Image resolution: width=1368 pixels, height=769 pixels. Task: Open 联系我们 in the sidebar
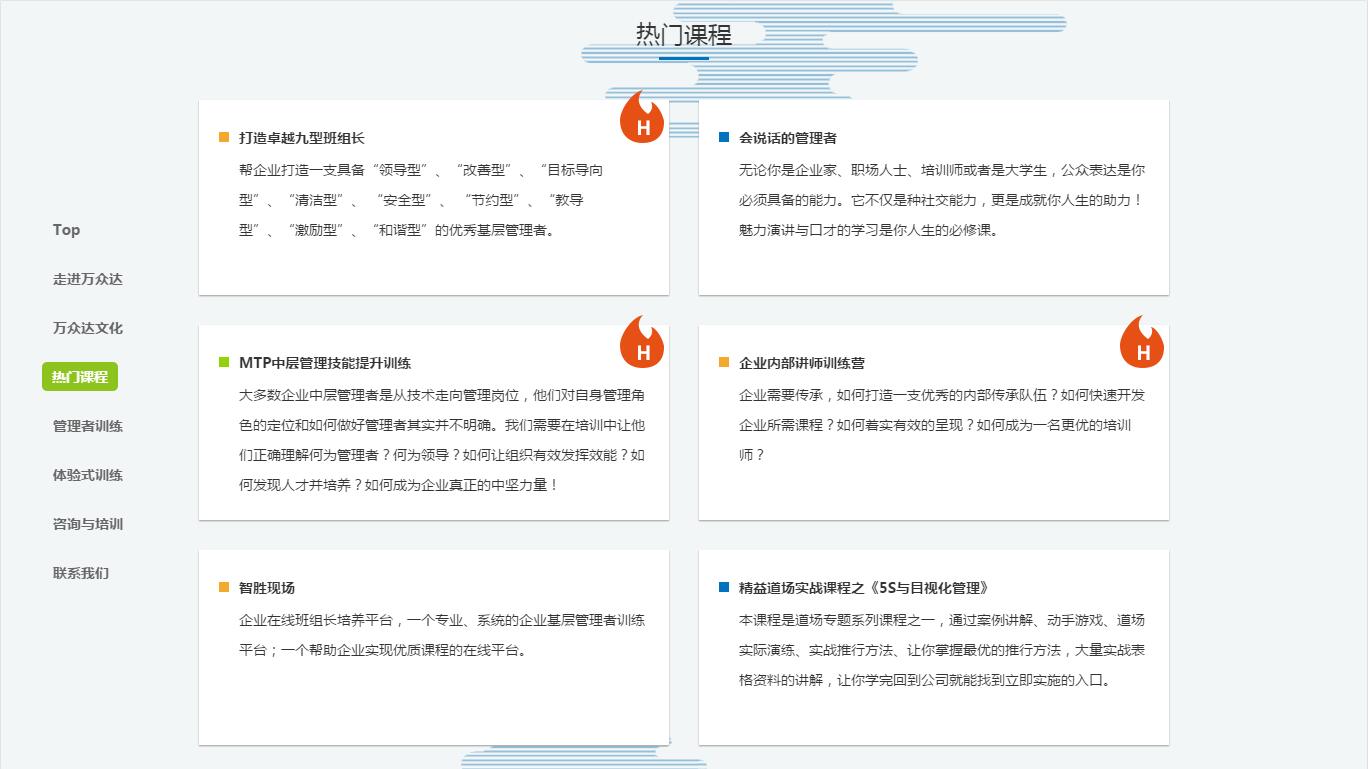click(x=80, y=573)
